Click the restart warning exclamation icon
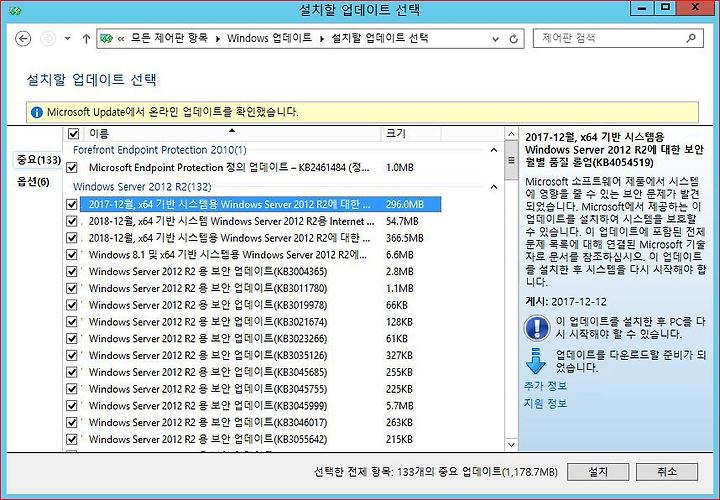Viewport: 720px width, 500px height. point(536,327)
